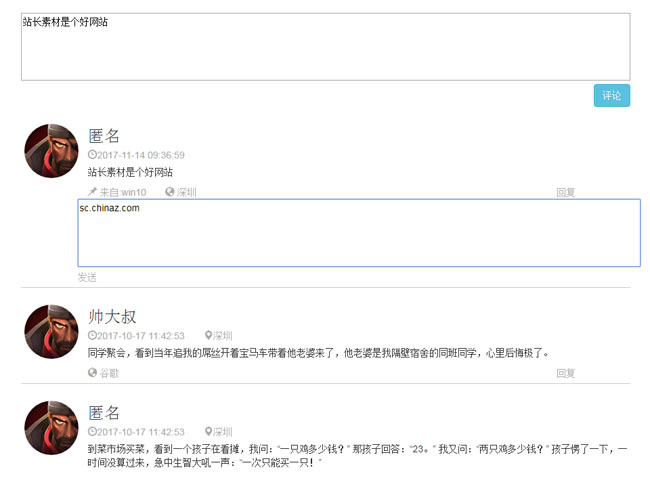
Task: Click the globe icon beside 谷歌
Action: [x=92, y=373]
